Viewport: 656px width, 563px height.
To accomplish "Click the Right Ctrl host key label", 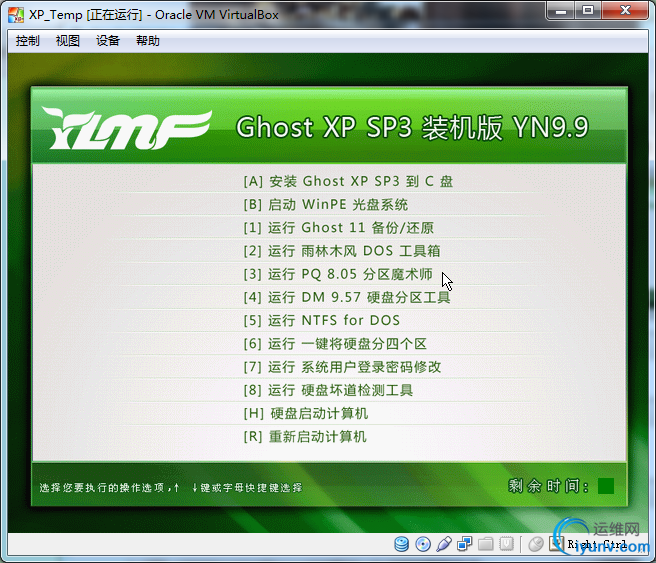I will pyautogui.click(x=597, y=544).
